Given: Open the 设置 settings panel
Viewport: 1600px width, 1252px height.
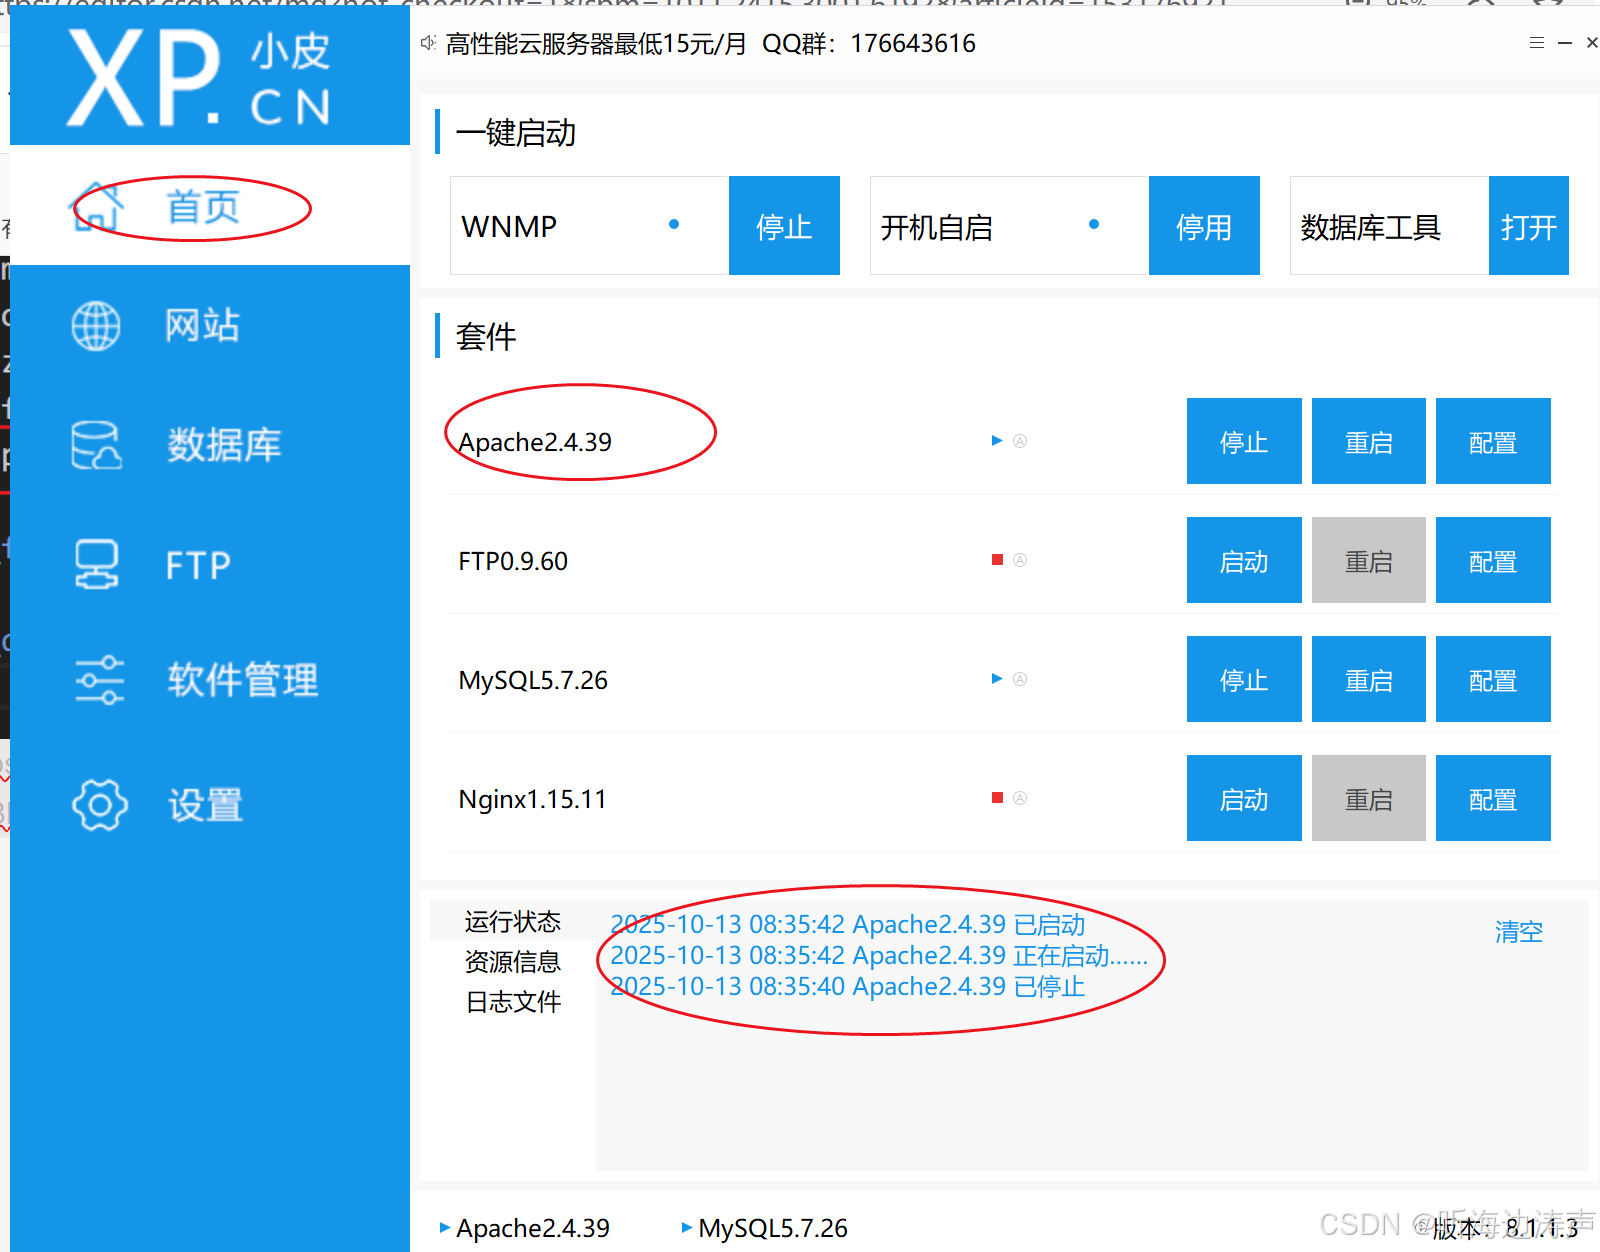Looking at the screenshot, I should click(x=203, y=803).
